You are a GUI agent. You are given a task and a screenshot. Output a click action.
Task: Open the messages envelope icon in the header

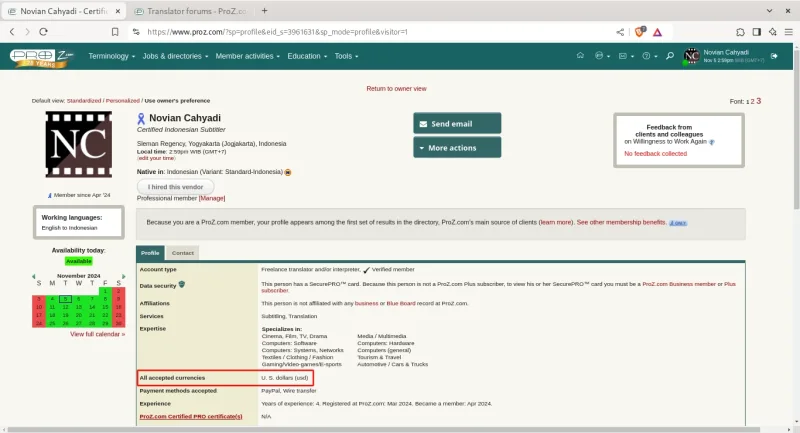tap(626, 56)
